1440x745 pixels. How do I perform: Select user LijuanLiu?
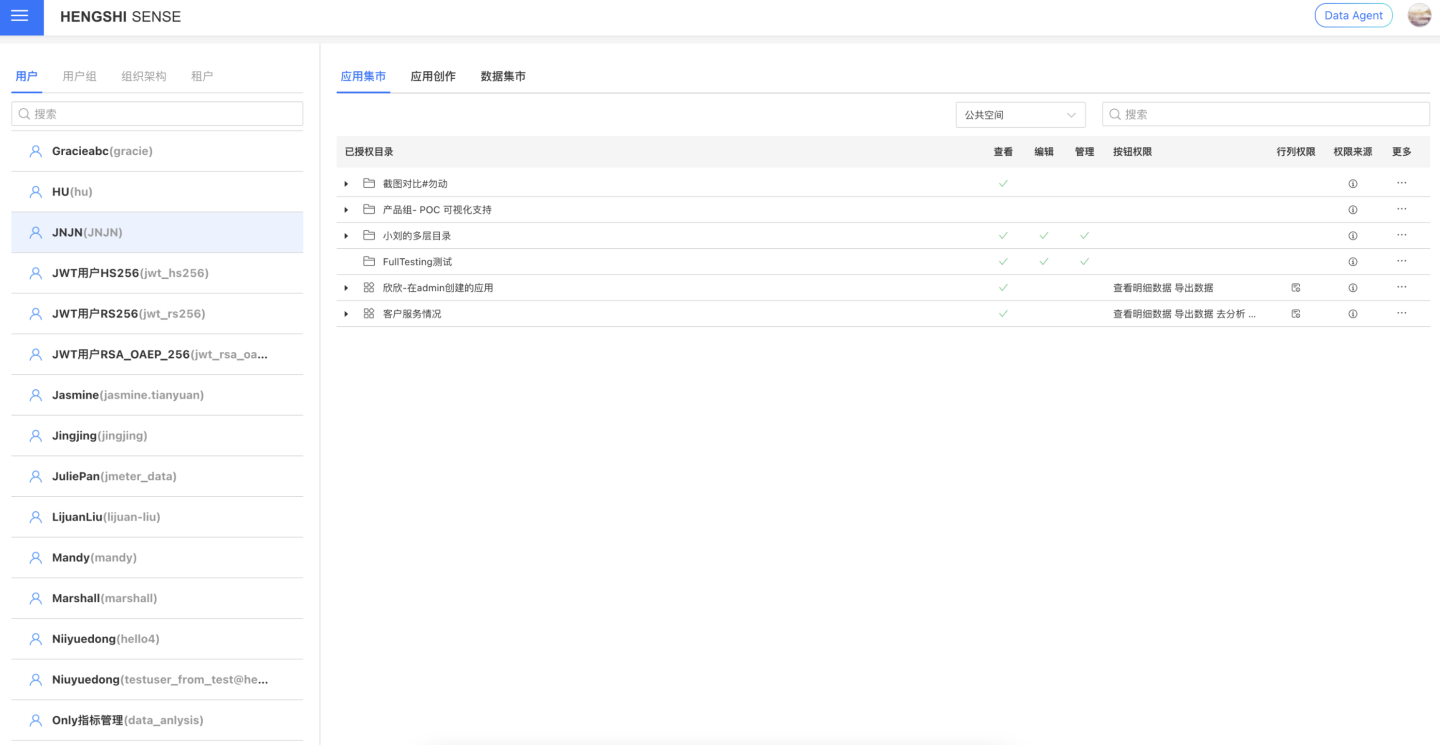pos(157,517)
